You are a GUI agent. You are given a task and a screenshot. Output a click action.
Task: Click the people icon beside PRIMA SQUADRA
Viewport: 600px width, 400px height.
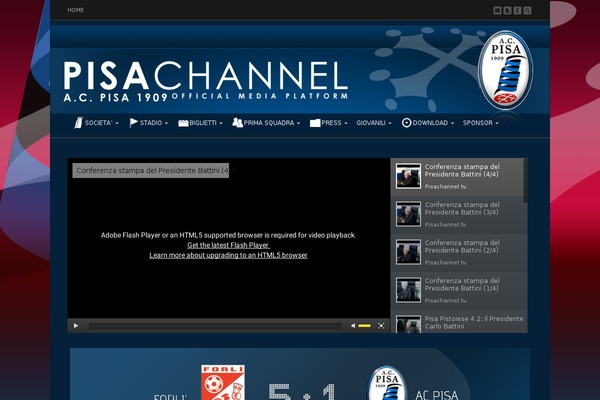[x=237, y=122]
